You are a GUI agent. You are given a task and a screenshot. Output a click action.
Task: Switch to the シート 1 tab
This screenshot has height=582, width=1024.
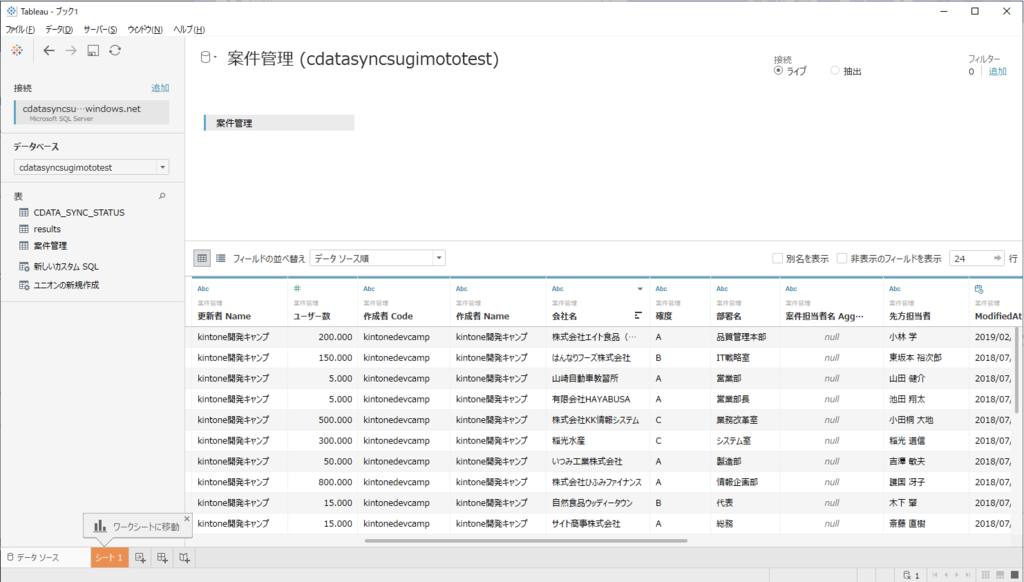[109, 557]
